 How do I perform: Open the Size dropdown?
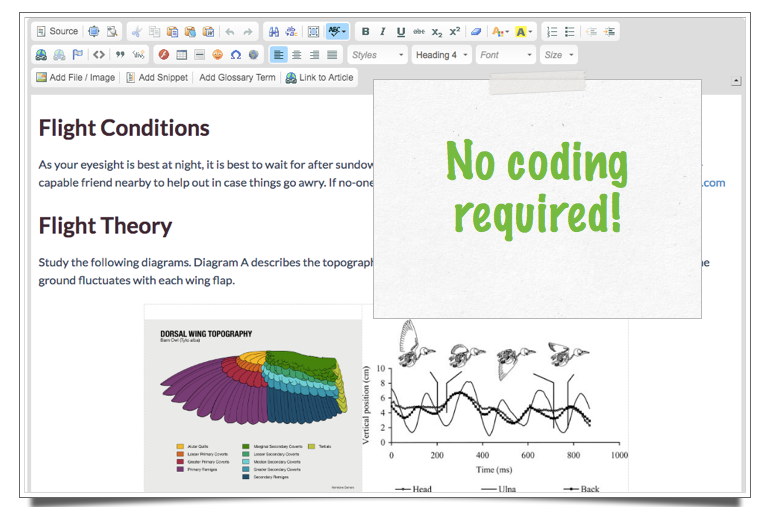[x=559, y=55]
